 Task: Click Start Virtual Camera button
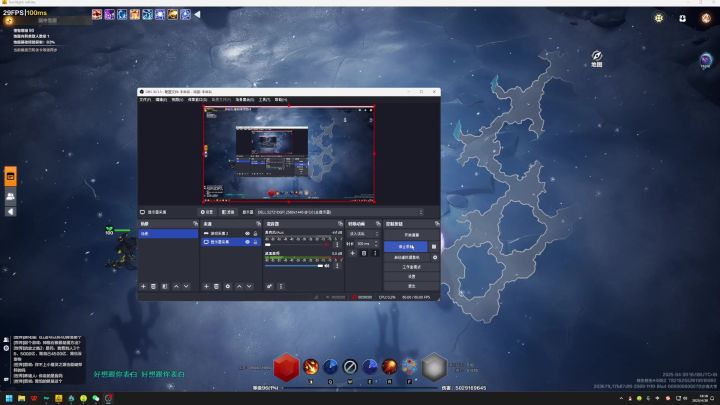tap(407, 258)
